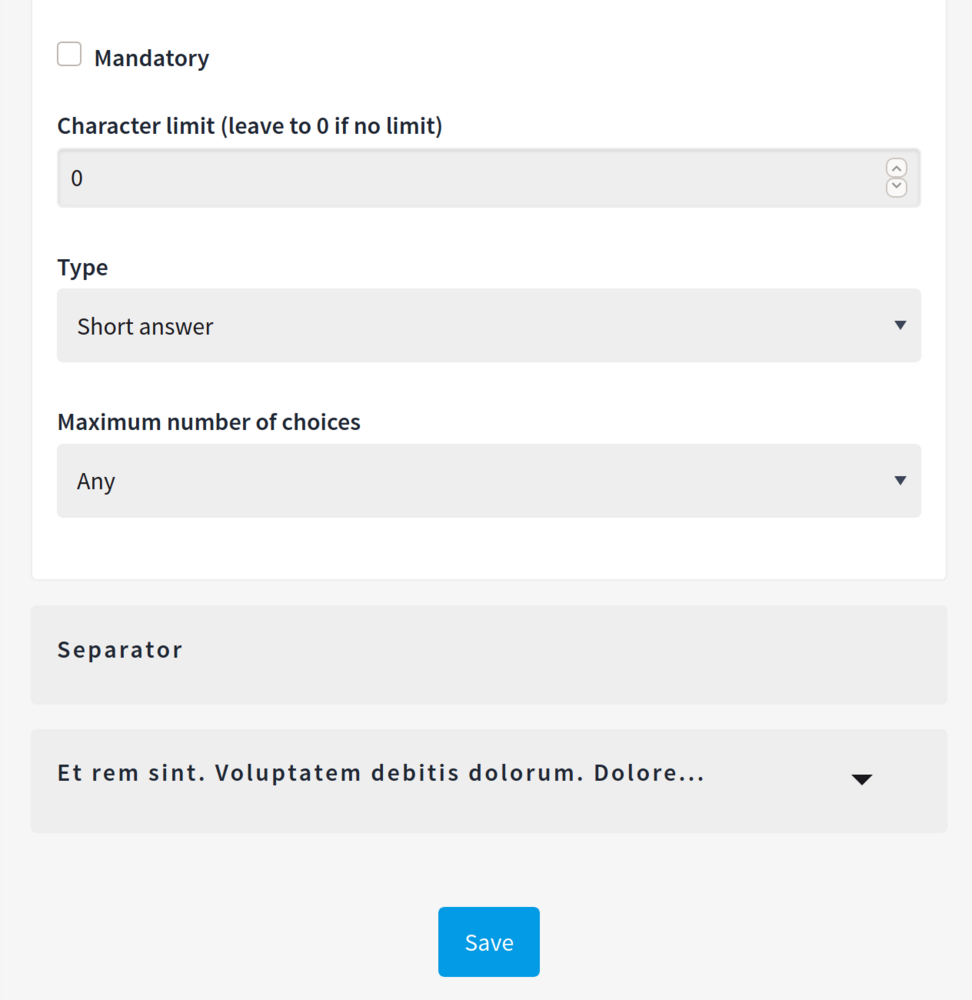Image resolution: width=972 pixels, height=1000 pixels.
Task: Click Maximum number of choices label
Action: click(x=208, y=422)
